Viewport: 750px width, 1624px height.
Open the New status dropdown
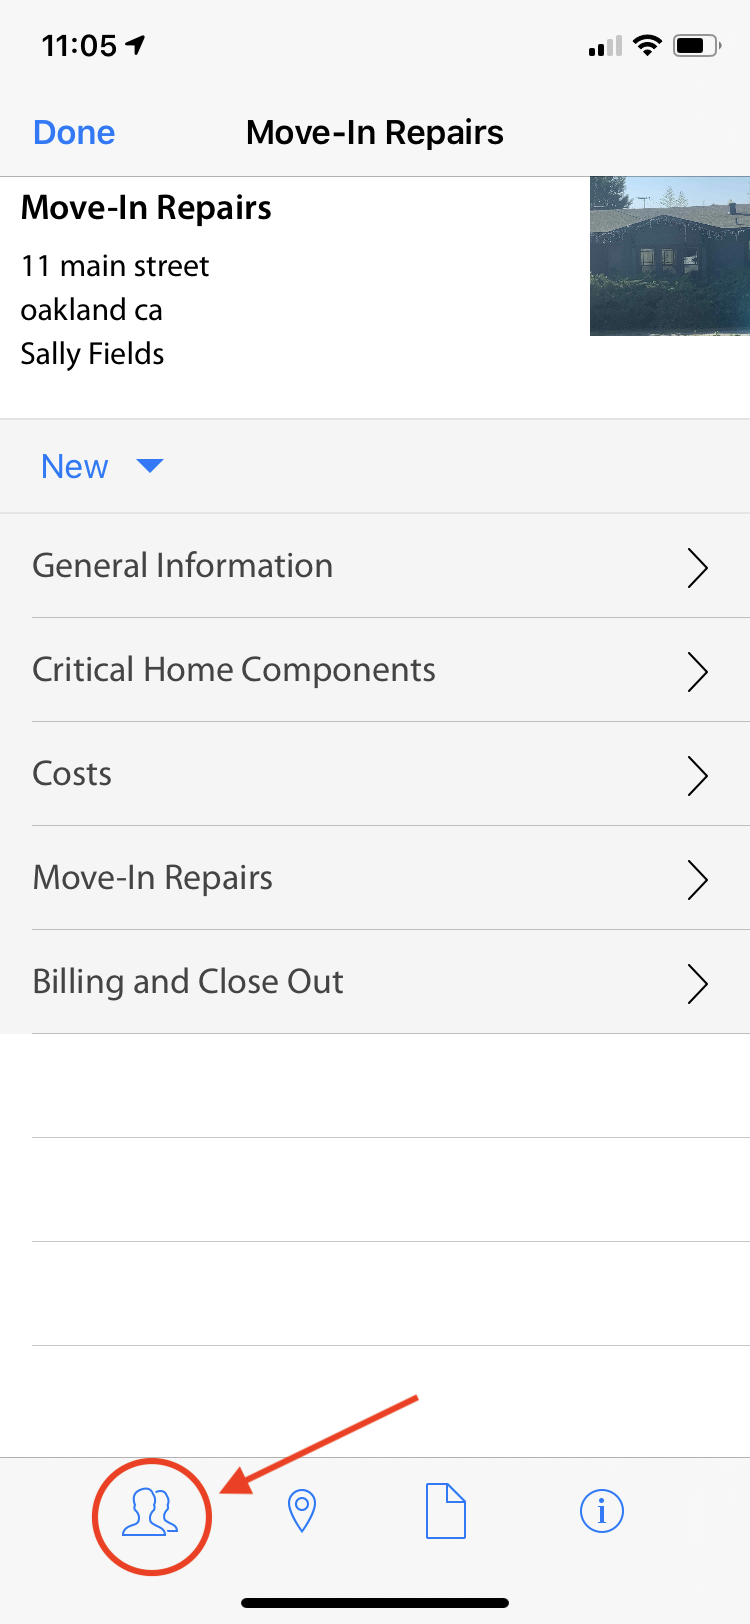click(75, 466)
